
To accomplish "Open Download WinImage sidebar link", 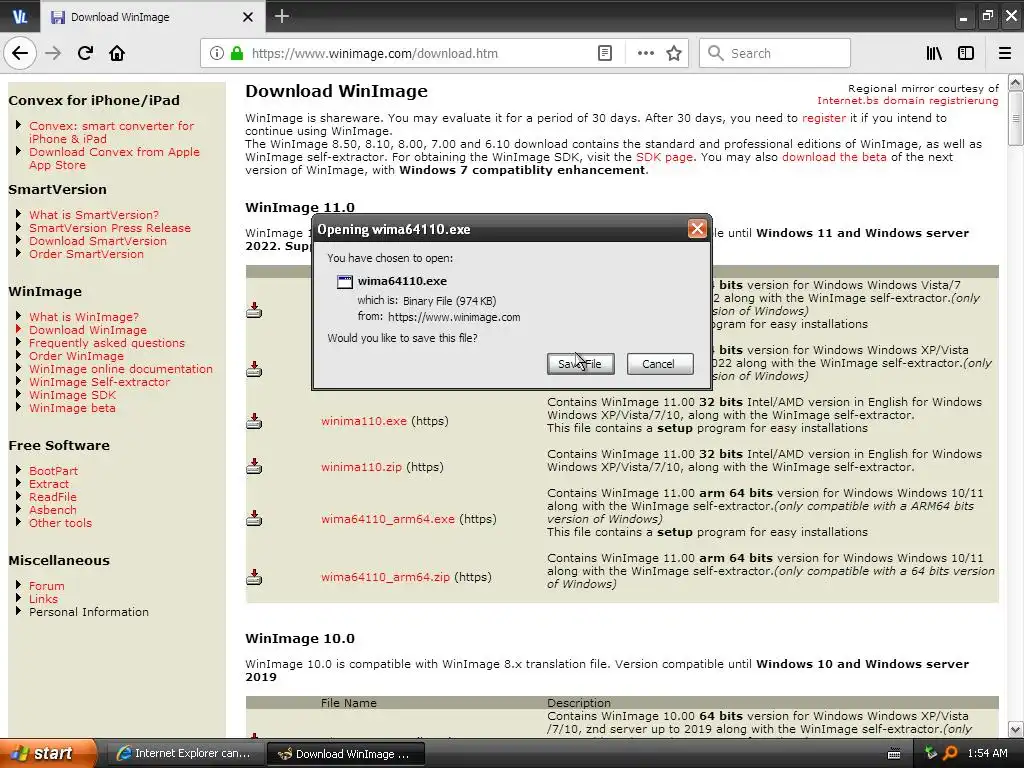I will pos(88,330).
